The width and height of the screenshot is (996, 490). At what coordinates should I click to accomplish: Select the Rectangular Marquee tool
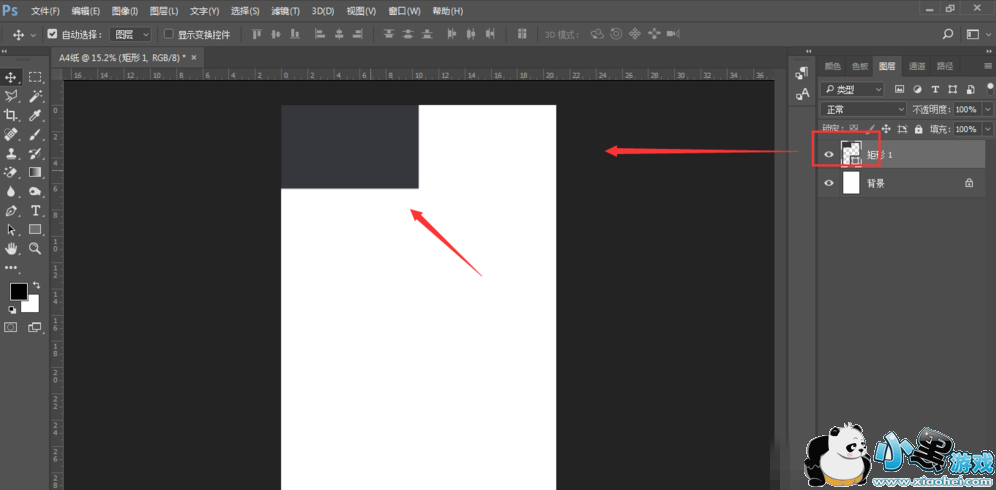[x=35, y=77]
